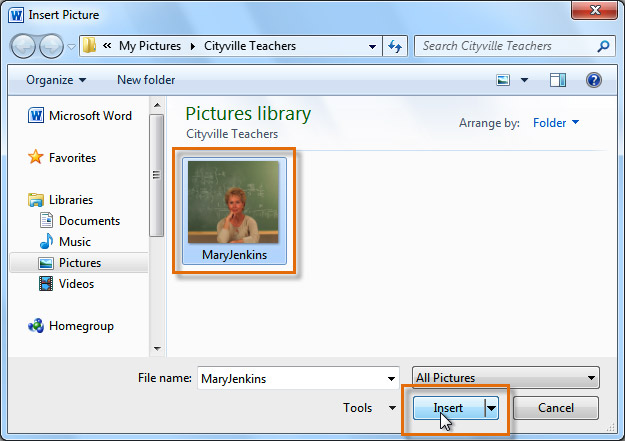This screenshot has width=625, height=441.
Task: Open the Arrange by Folder dropdown
Action: pyautogui.click(x=556, y=123)
